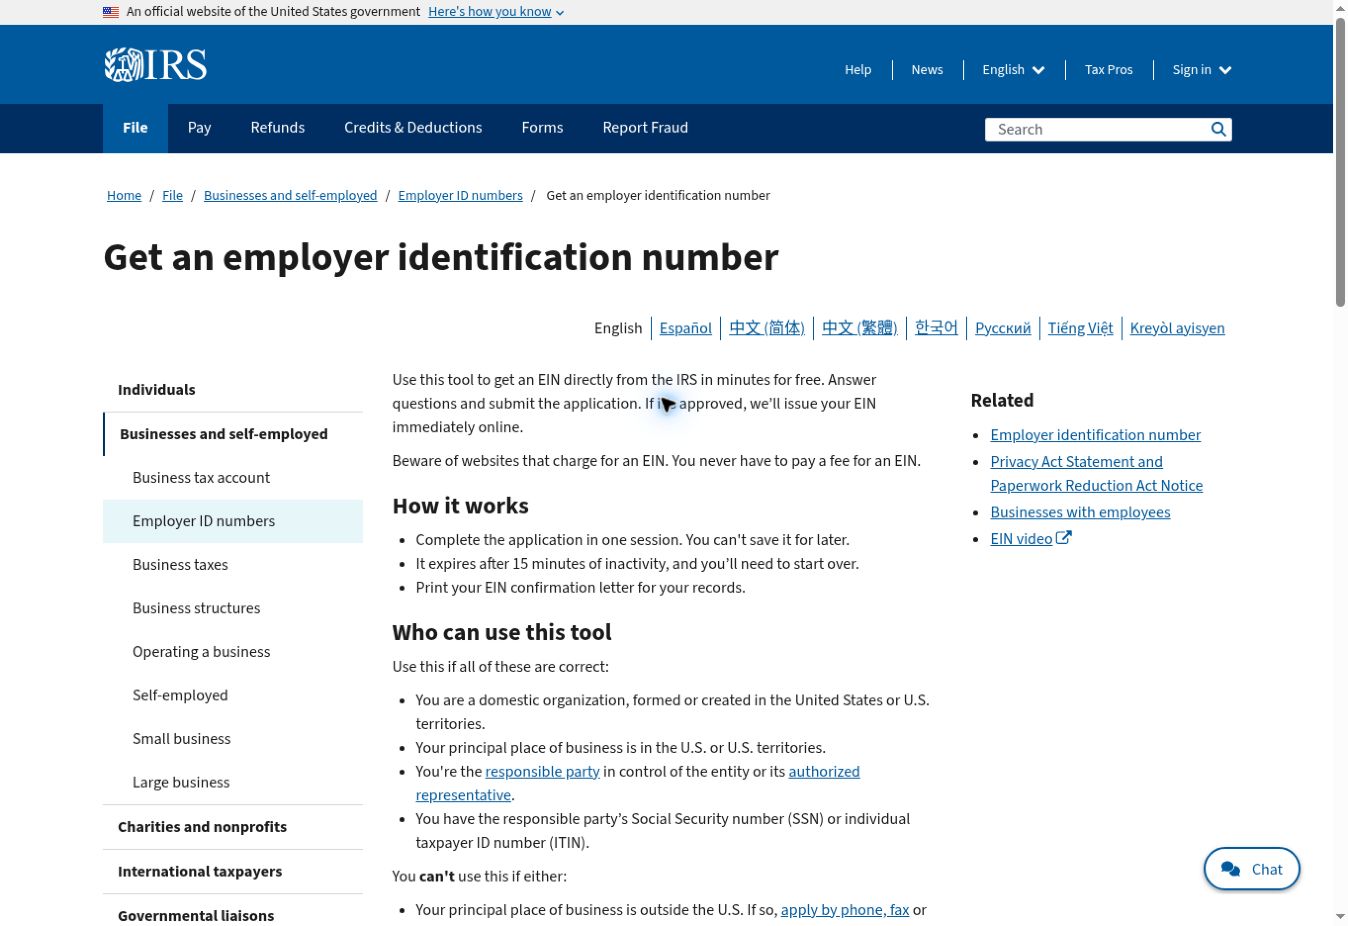Open the Refunds menu item
Viewport: 1348px width, 926px height.
point(278,128)
